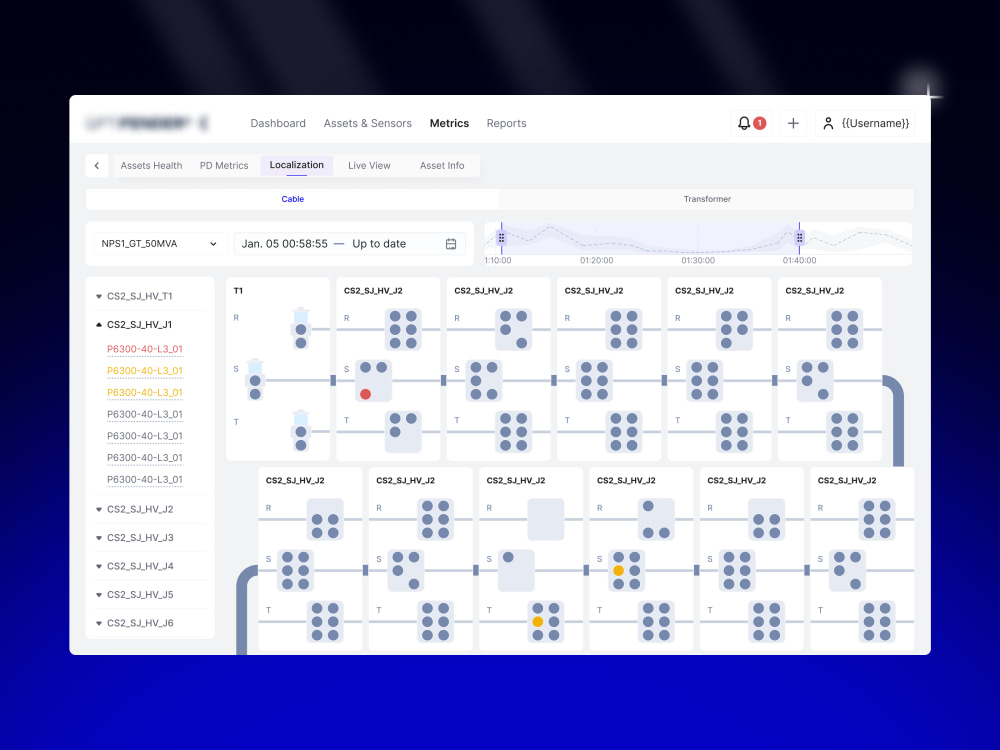Open Assets & Sensors page
This screenshot has width=1000, height=750.
[x=367, y=123]
